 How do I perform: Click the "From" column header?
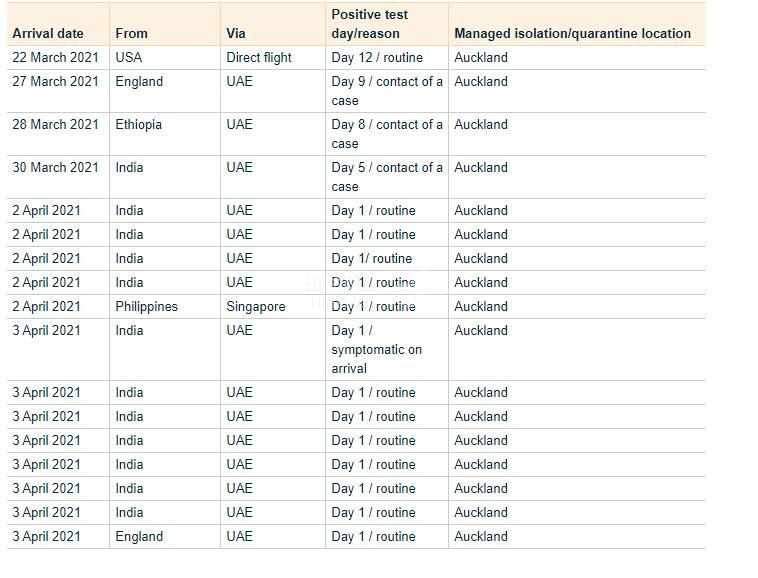tap(131, 33)
